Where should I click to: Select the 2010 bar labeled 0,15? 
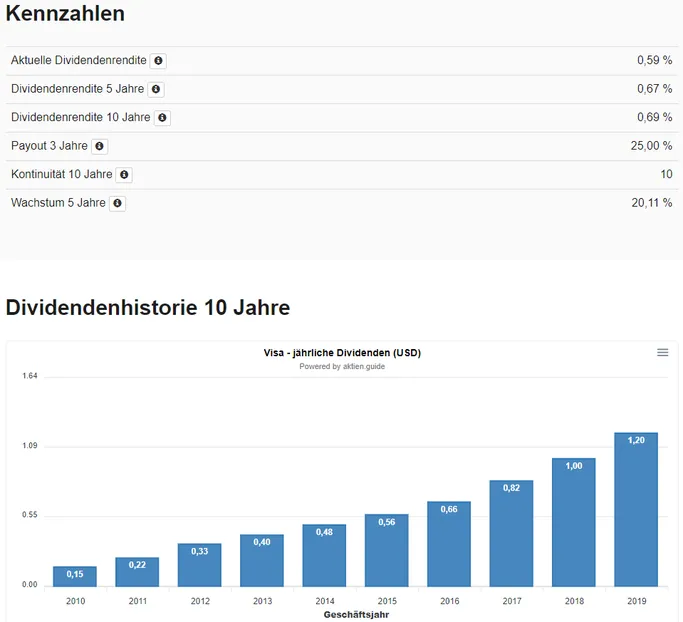pyautogui.click(x=75, y=576)
